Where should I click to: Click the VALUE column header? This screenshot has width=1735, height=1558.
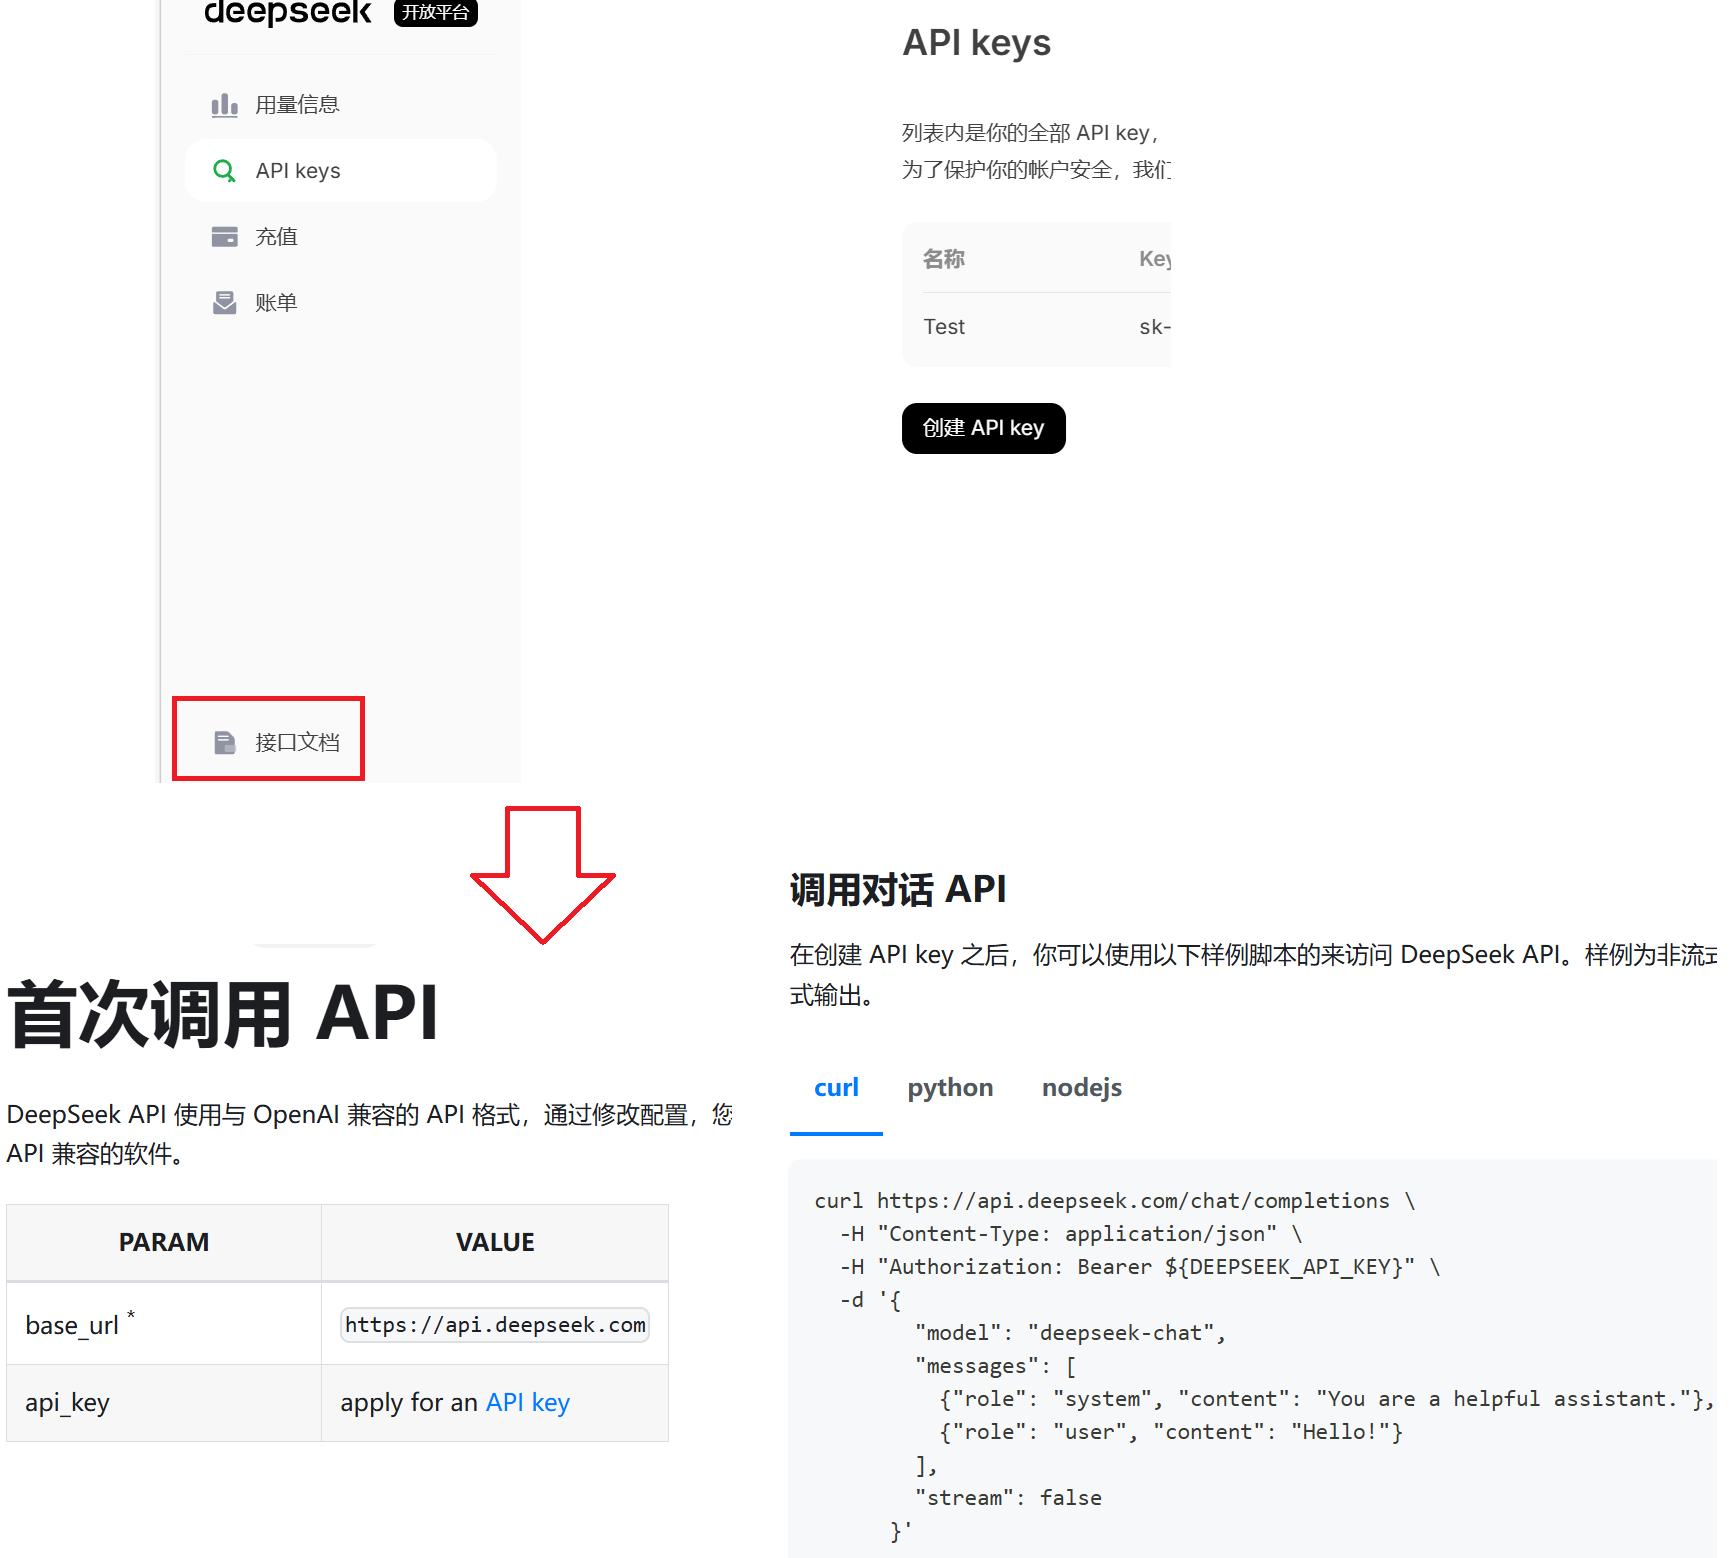495,1242
